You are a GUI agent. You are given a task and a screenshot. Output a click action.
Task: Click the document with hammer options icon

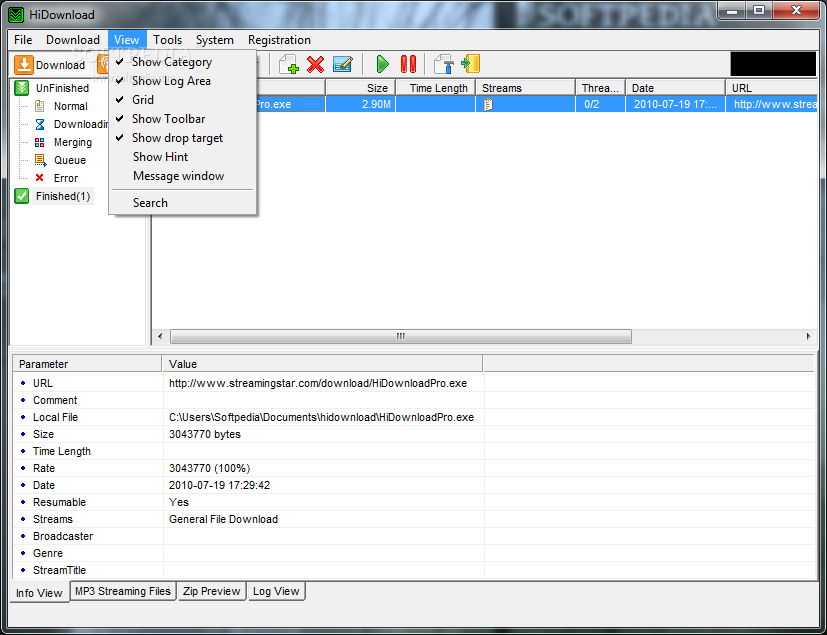click(444, 64)
